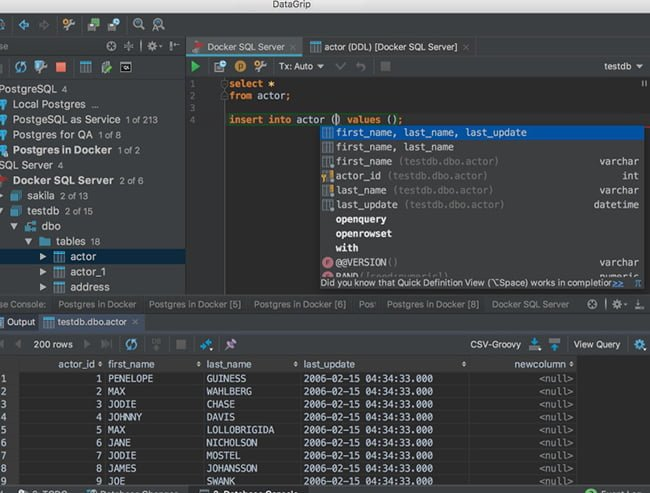This screenshot has height=493, width=650.
Task: Open the Postgres in Docker [8] console tab
Action: (433, 304)
